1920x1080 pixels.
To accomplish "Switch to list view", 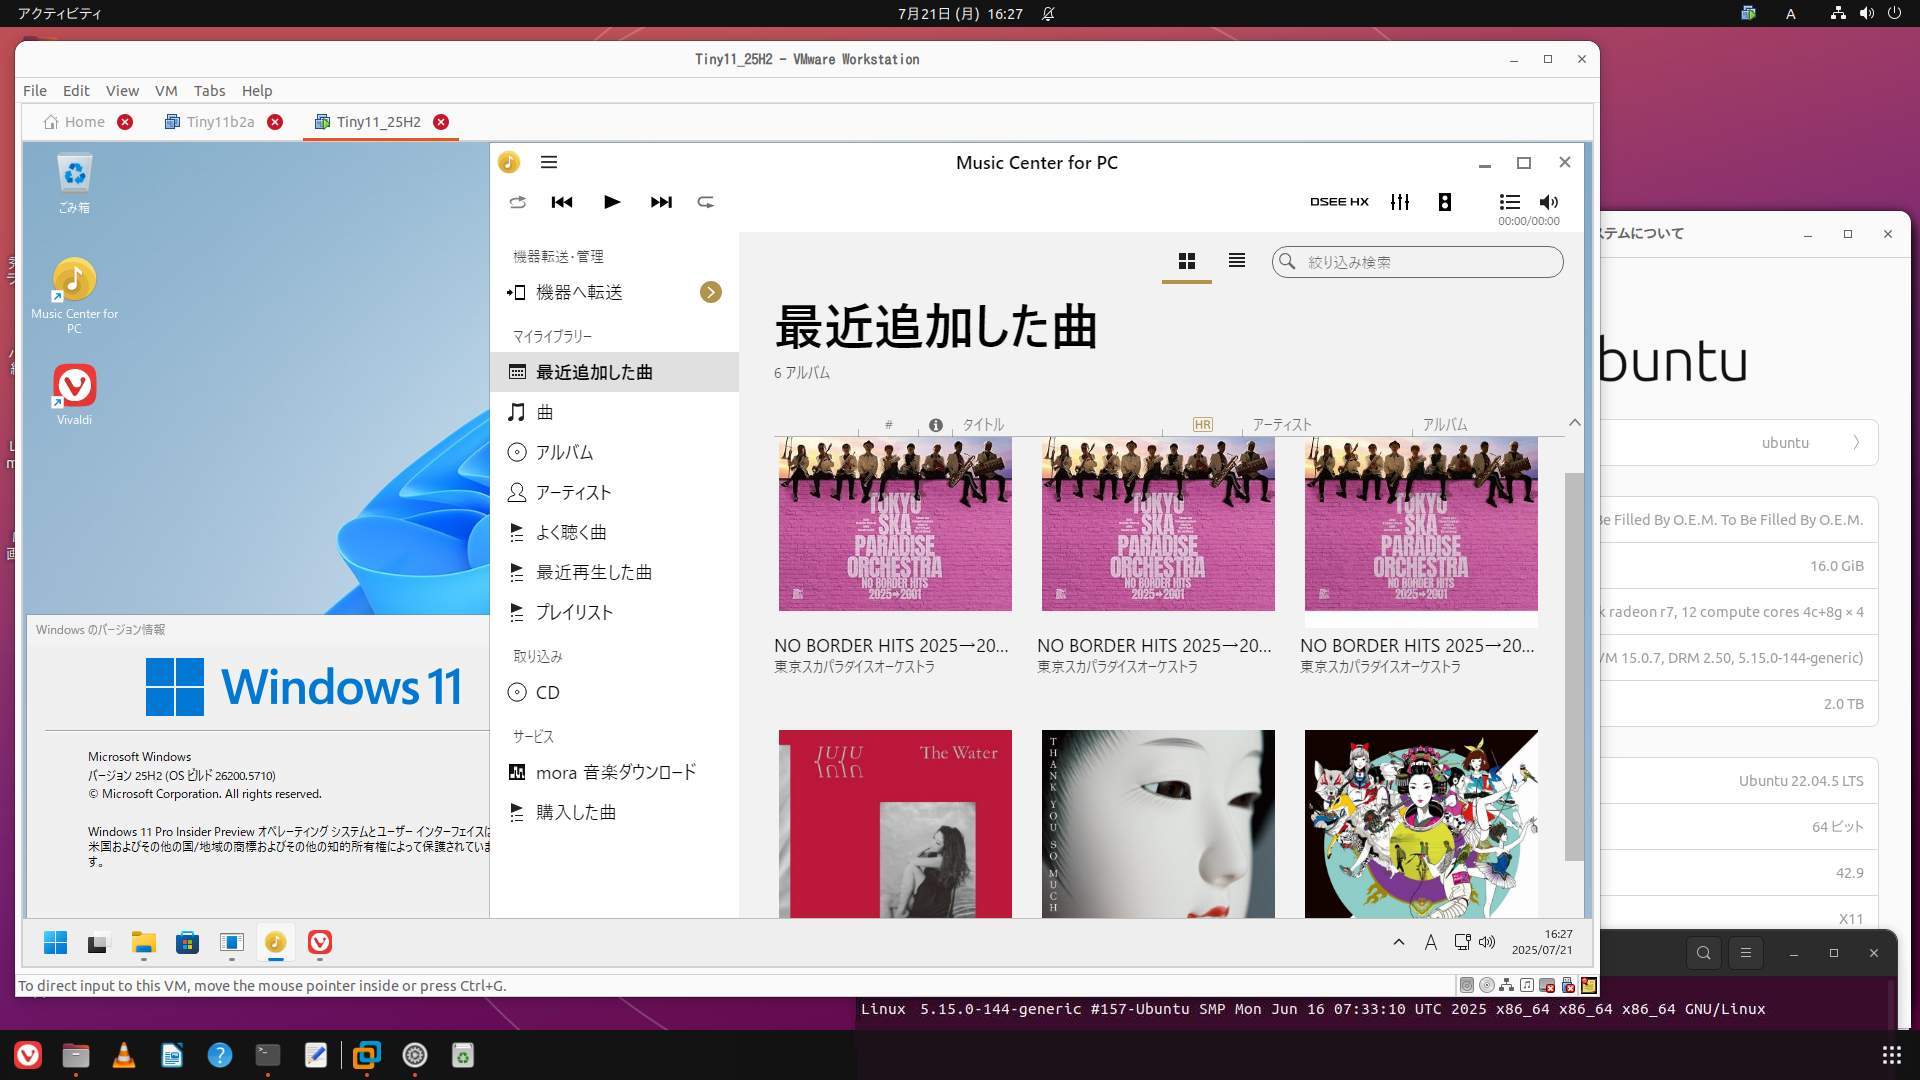I will (x=1237, y=261).
